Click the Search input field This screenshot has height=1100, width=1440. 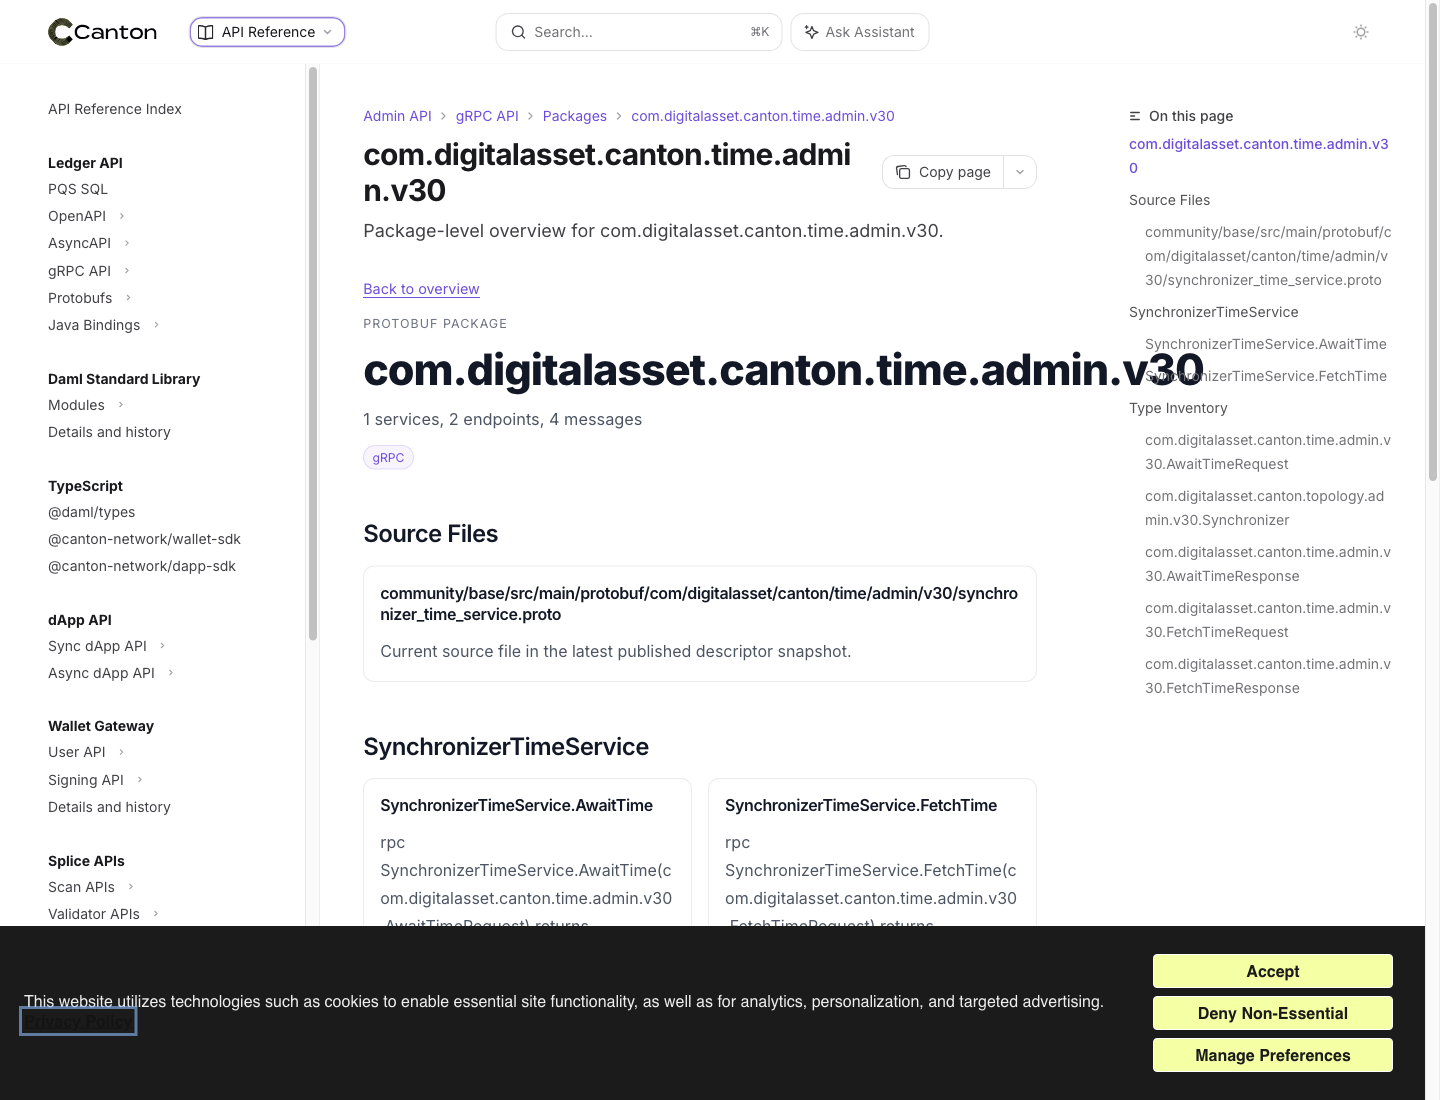pyautogui.click(x=639, y=32)
